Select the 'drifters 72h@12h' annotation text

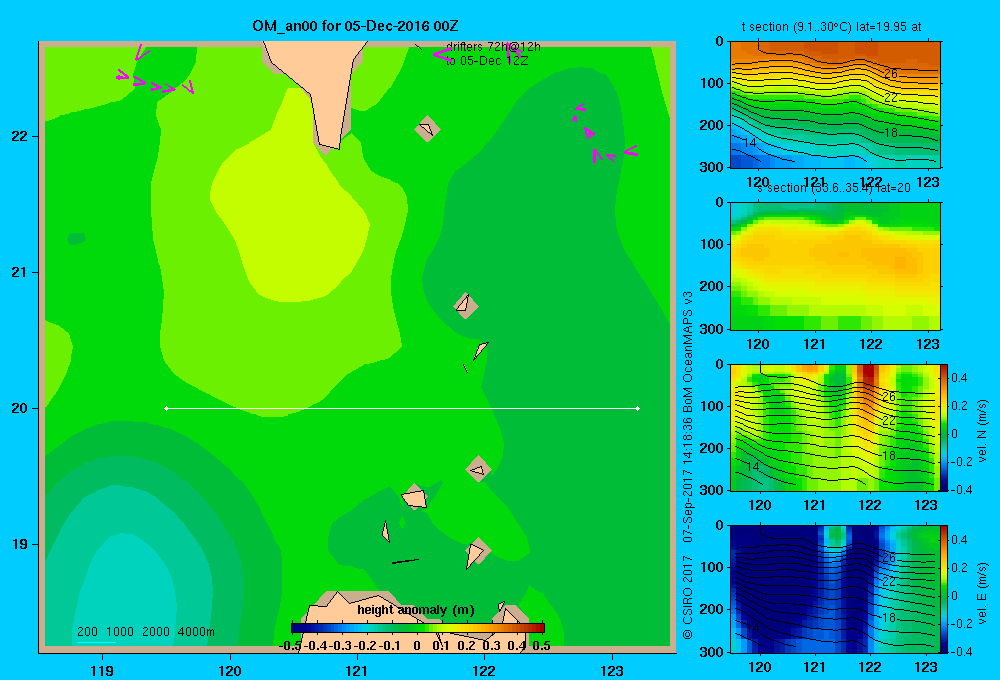click(493, 47)
